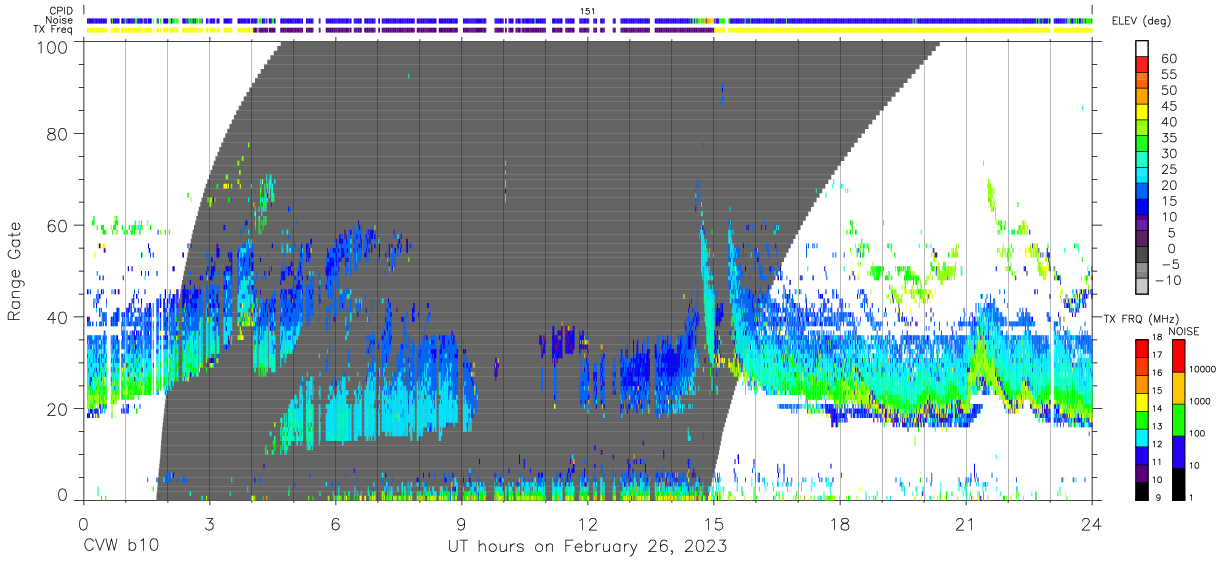The height and width of the screenshot is (567, 1228).
Task: Click the 15 tick on UT hours axis
Action: pyautogui.click(x=713, y=523)
